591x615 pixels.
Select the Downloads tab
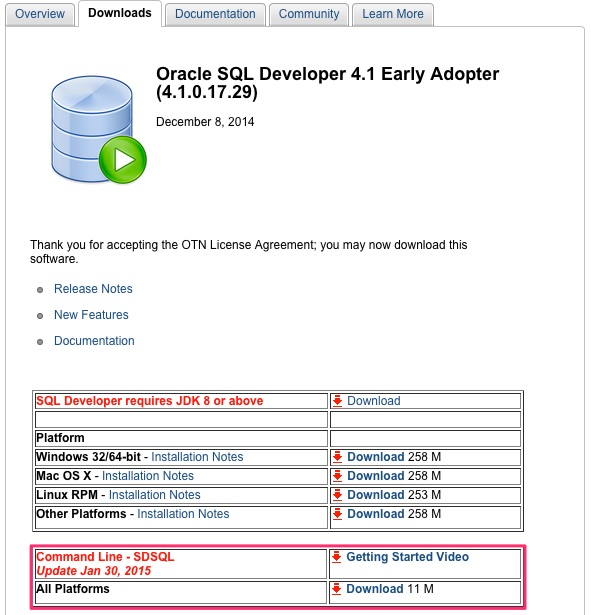click(x=120, y=13)
